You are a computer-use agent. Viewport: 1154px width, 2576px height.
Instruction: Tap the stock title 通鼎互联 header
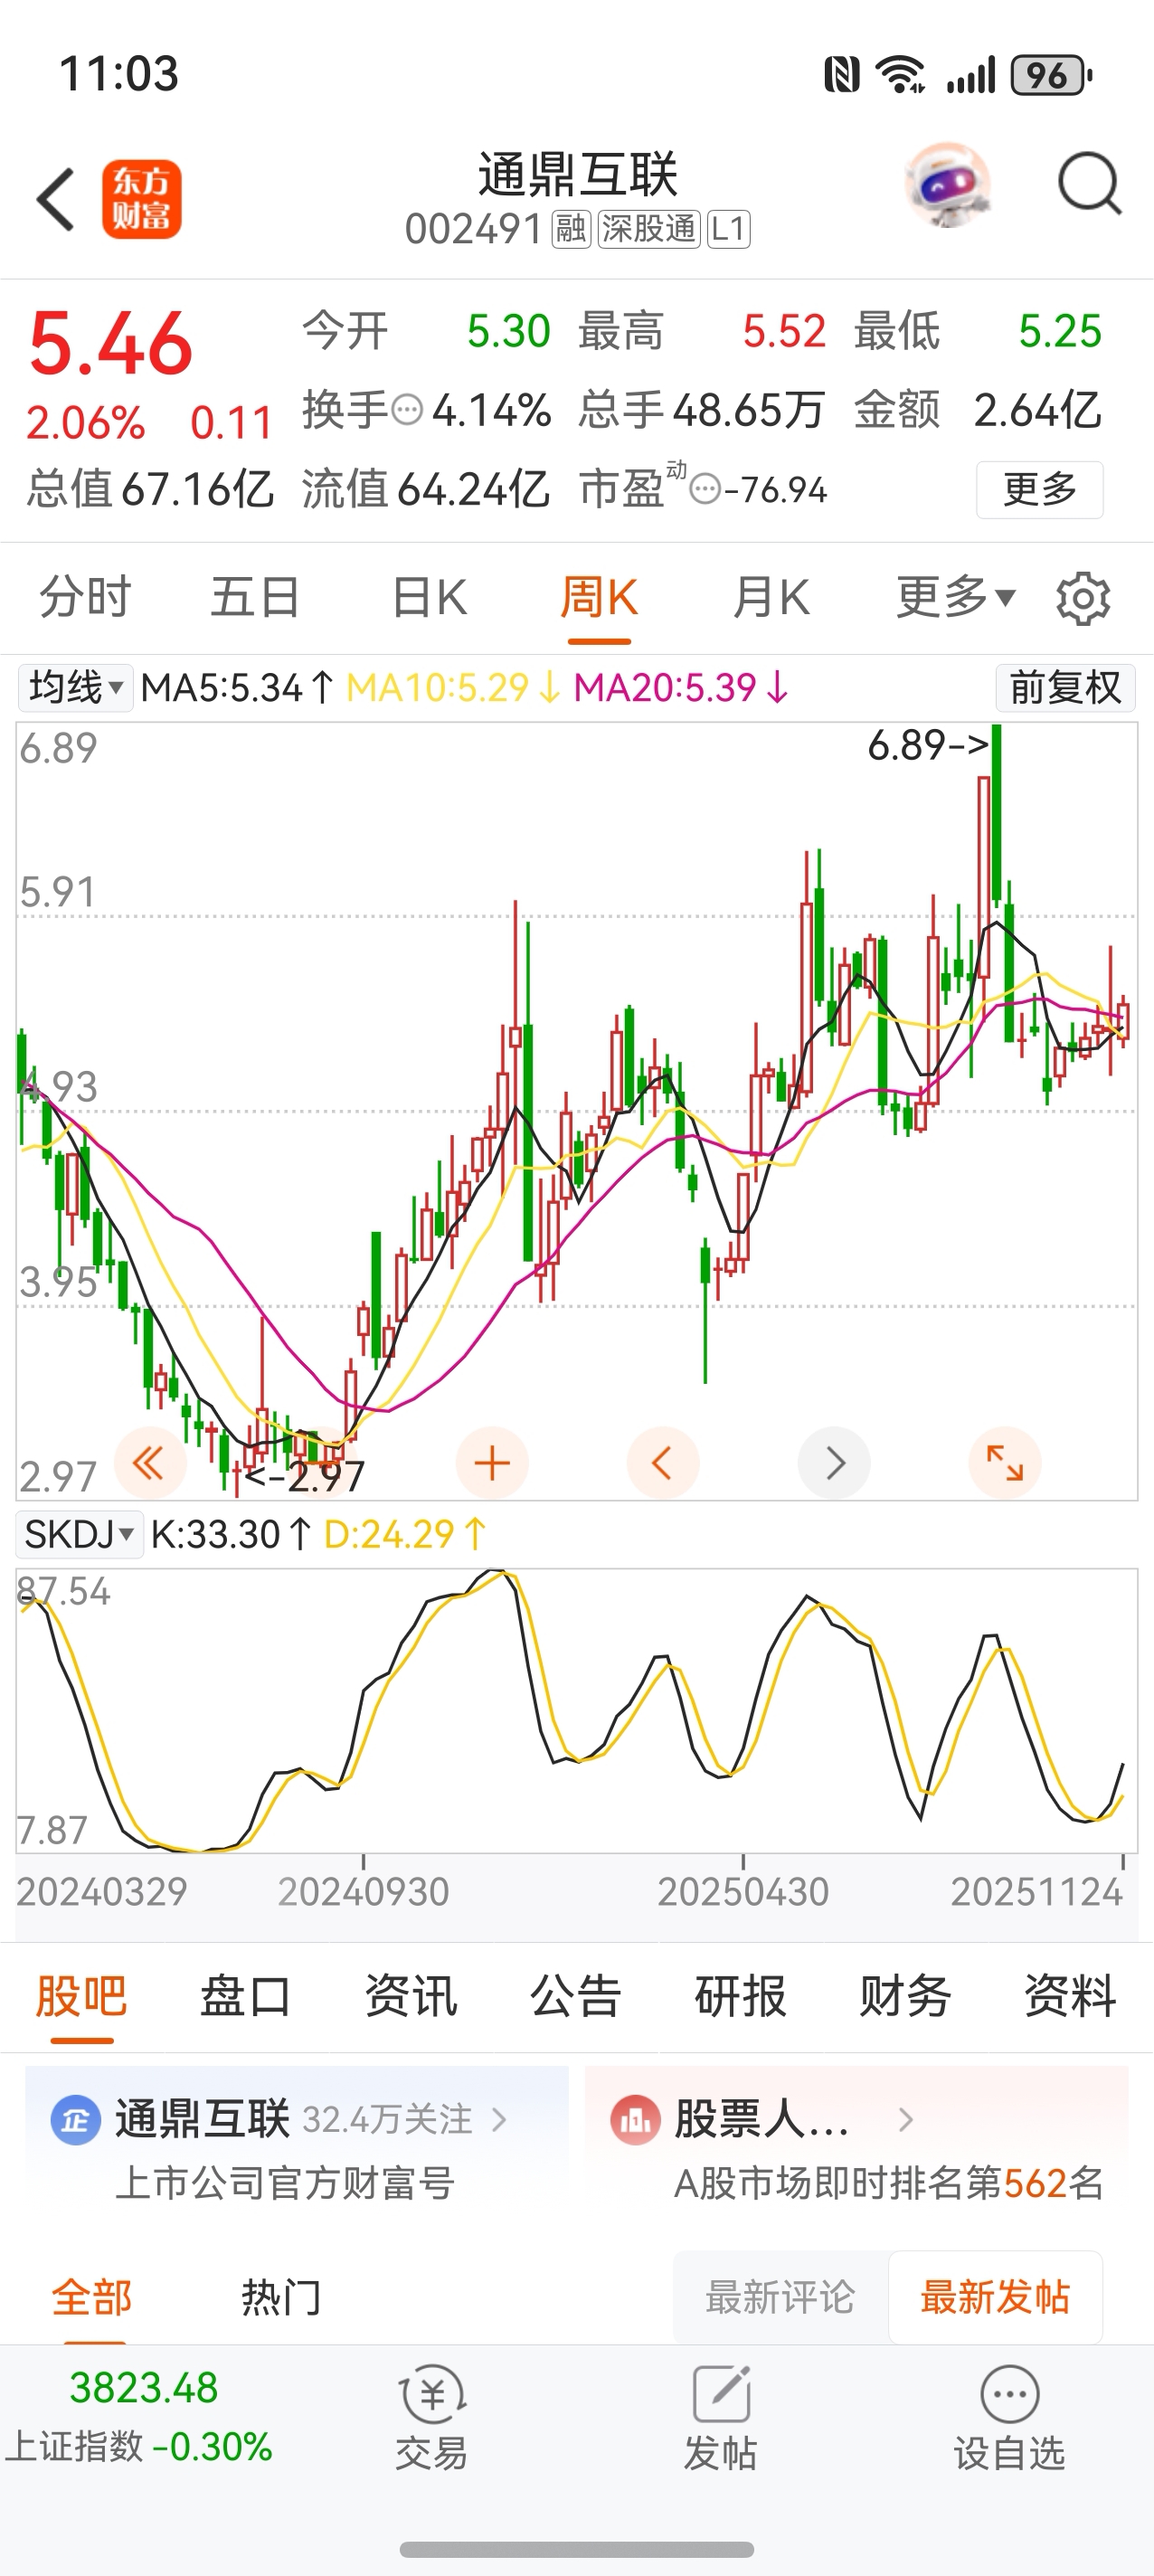point(578,175)
